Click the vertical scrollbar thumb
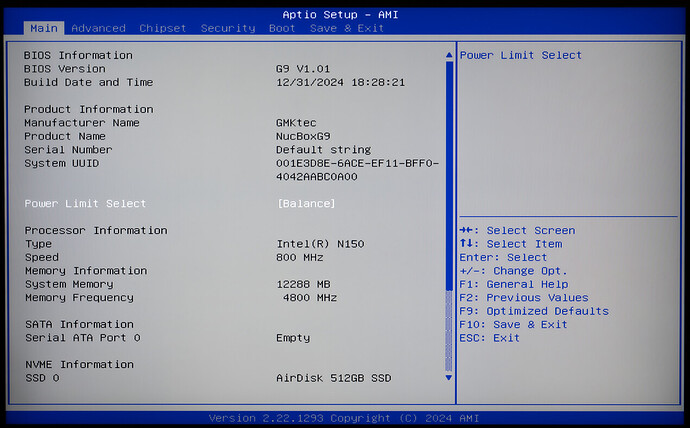Viewport: 690px width, 428px height. coord(449,176)
